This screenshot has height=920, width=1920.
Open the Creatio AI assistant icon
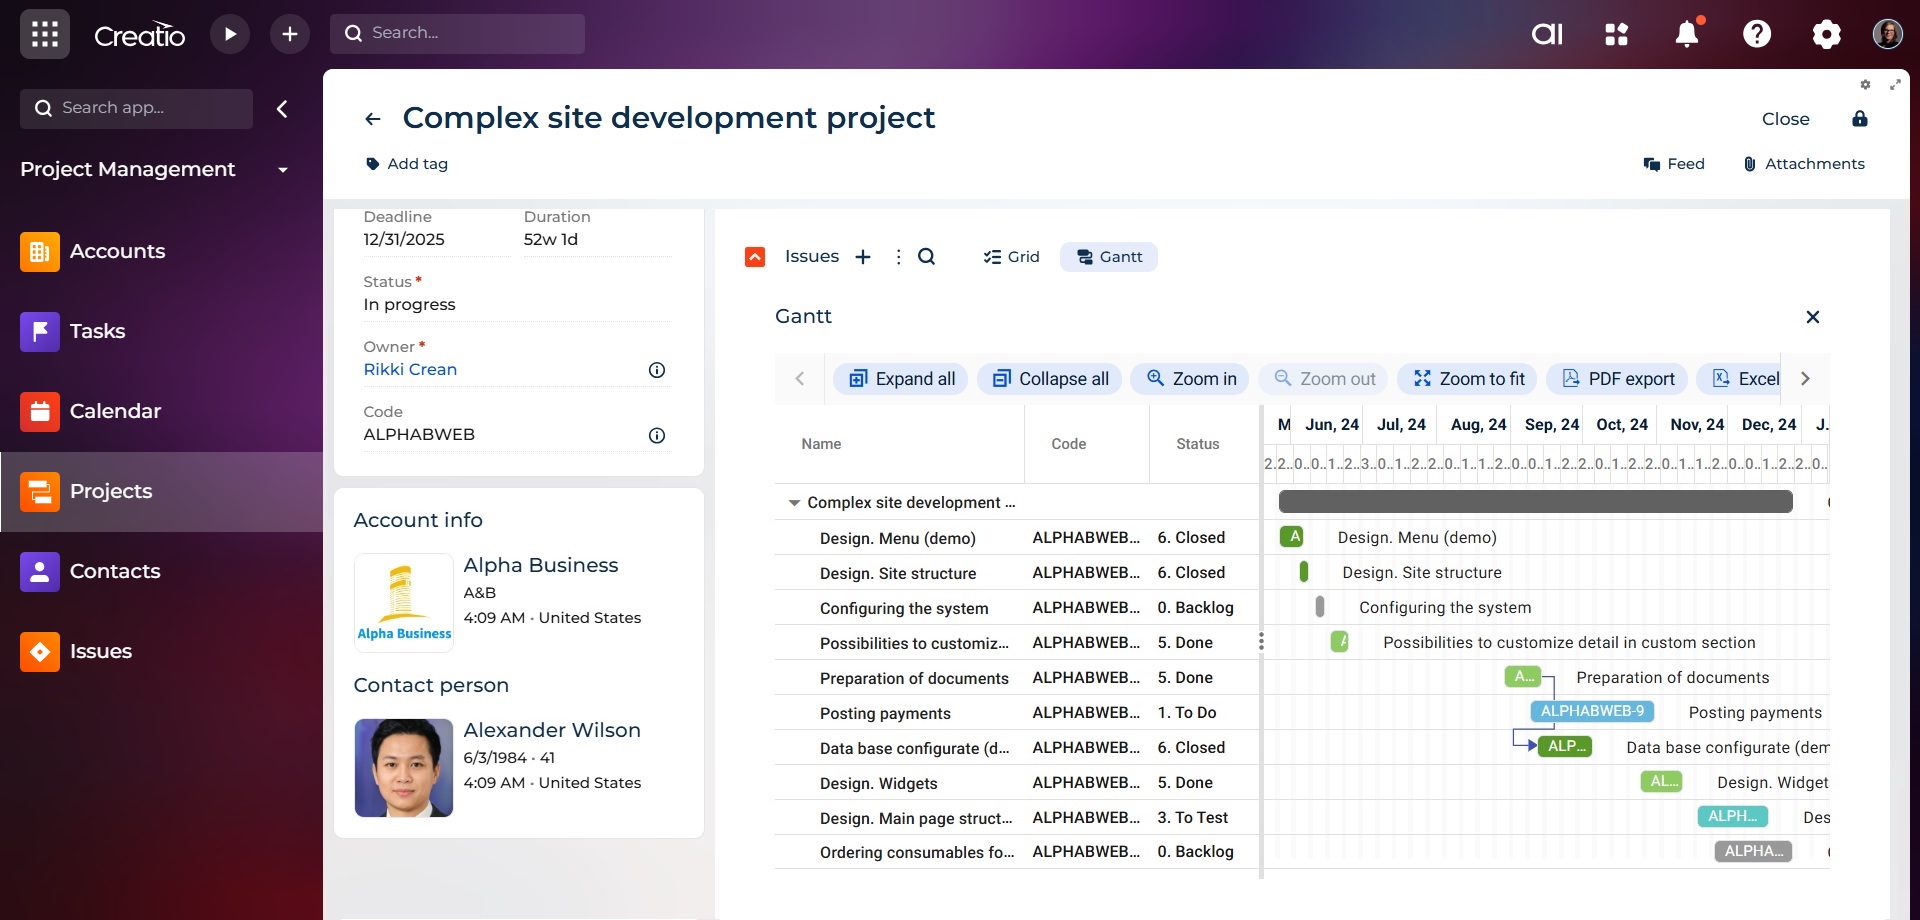coord(1546,34)
